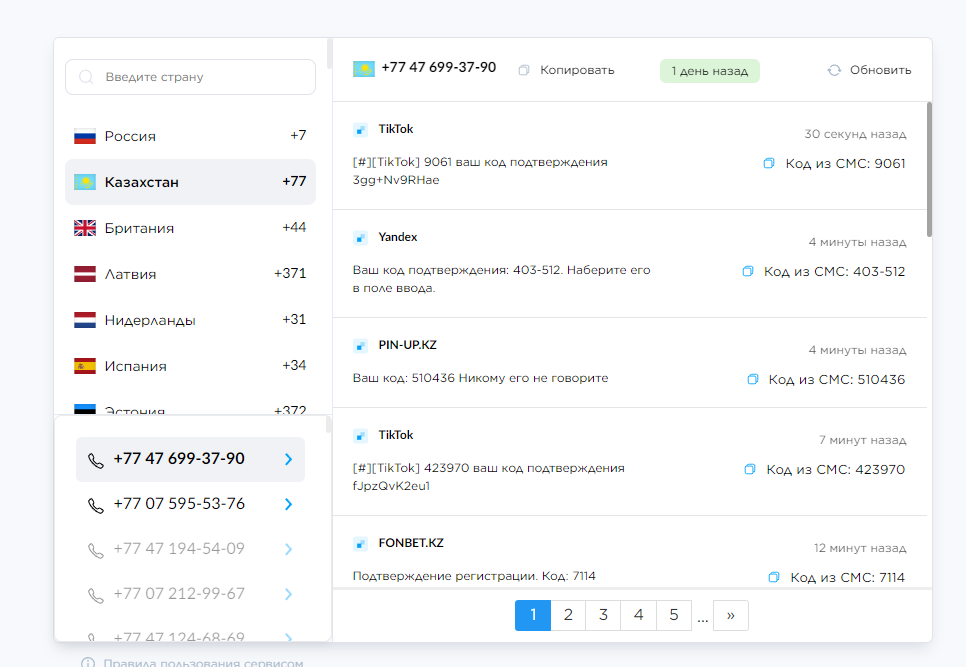The height and width of the screenshot is (667, 966).
Task: Click the Код из СМС: 510436 text
Action: 837,379
